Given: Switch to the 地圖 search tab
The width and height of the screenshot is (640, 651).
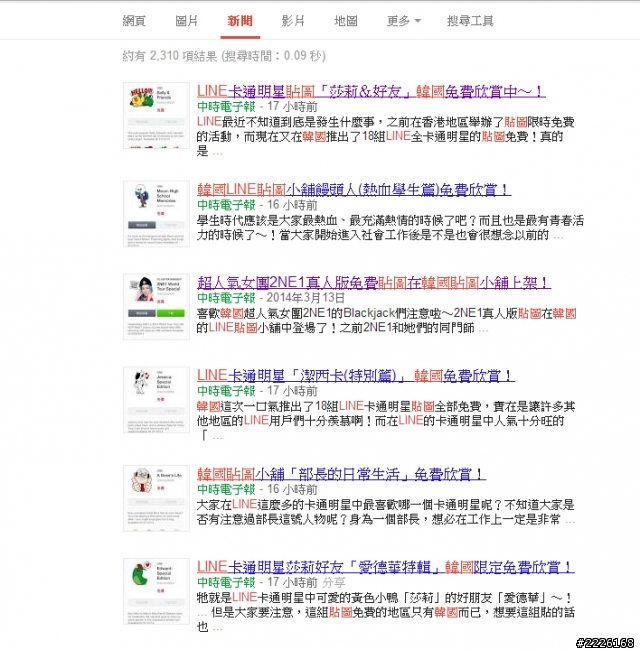Looking at the screenshot, I should pyautogui.click(x=346, y=21).
